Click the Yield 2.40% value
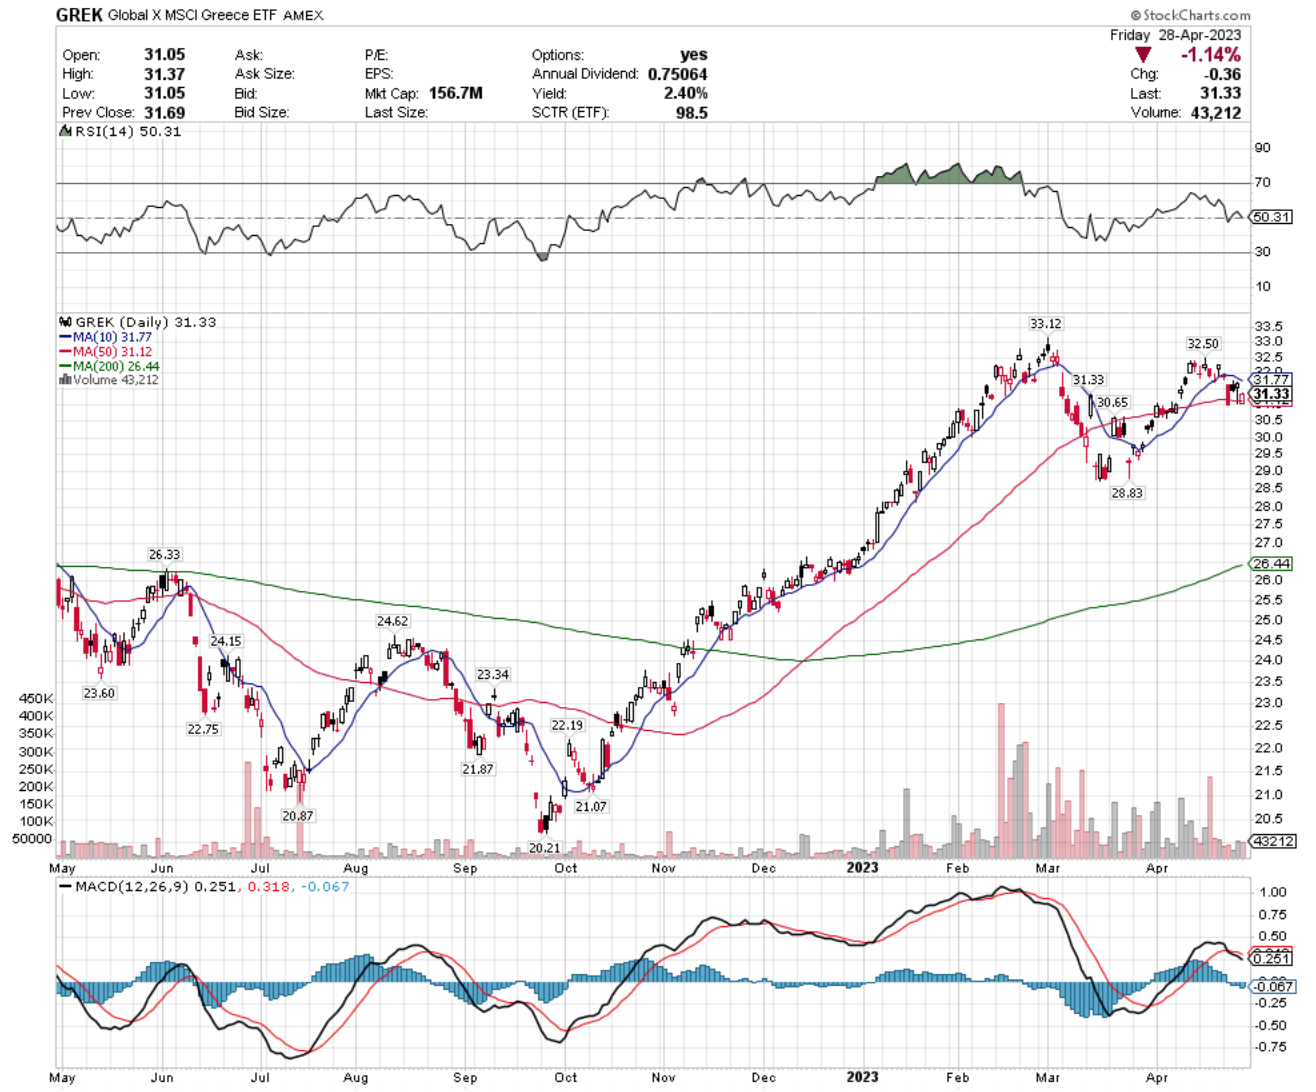 [x=685, y=93]
